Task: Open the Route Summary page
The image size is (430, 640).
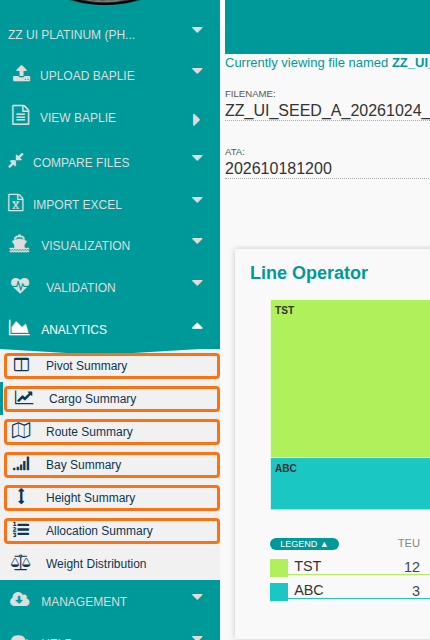Action: click(x=112, y=432)
